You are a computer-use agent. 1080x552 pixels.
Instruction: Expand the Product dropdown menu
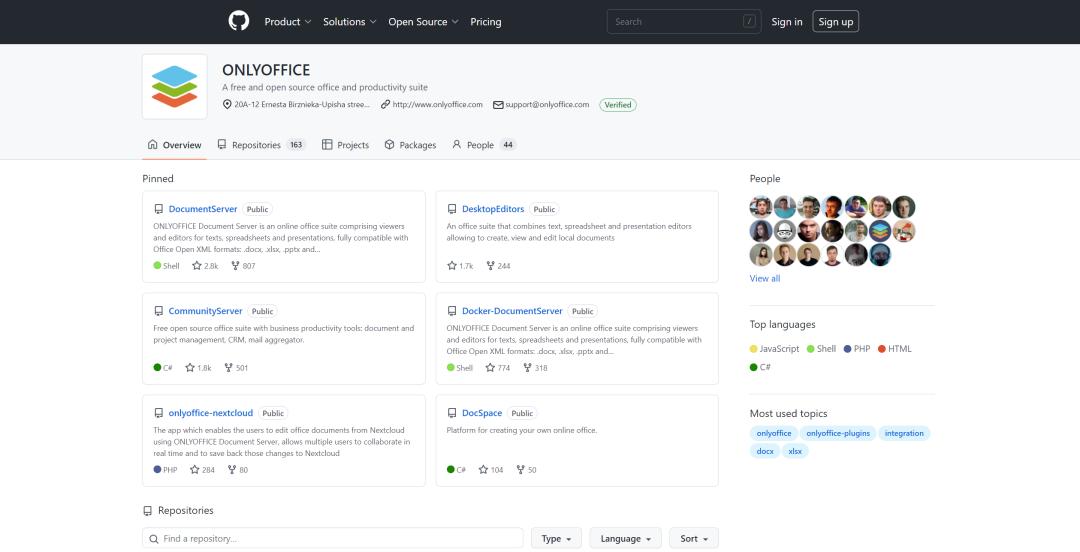click(x=287, y=22)
